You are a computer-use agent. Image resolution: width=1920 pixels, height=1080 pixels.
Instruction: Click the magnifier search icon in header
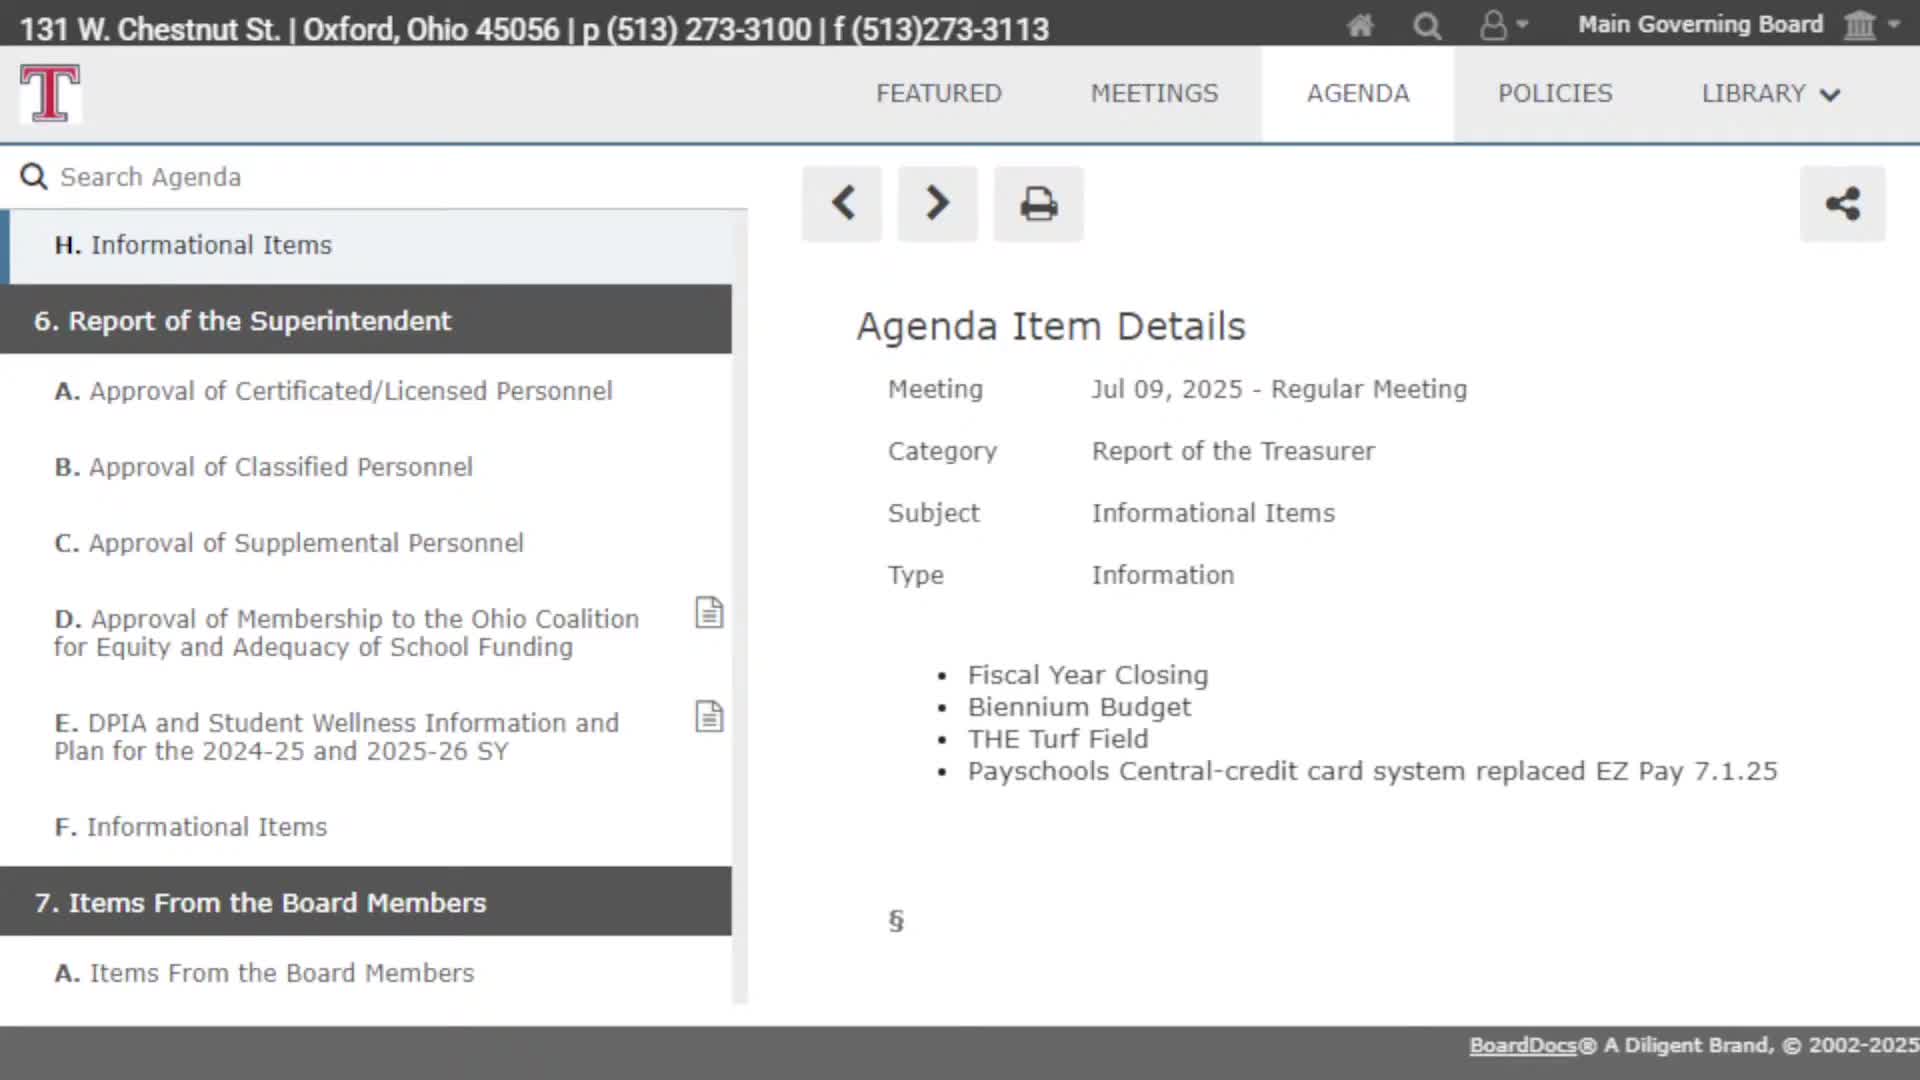[x=1427, y=25]
